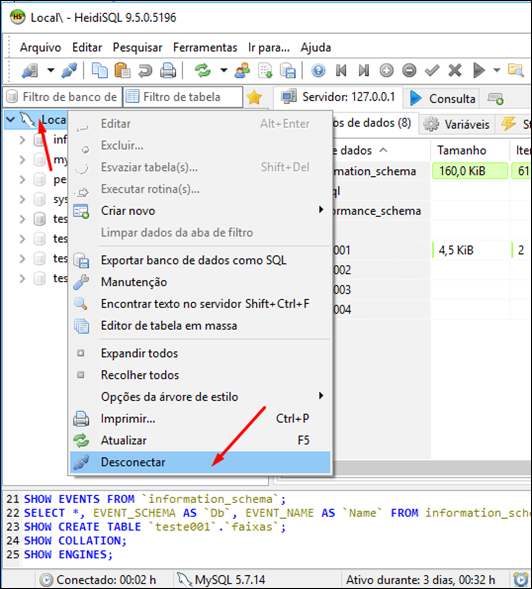Click the database filter input field

[62, 97]
